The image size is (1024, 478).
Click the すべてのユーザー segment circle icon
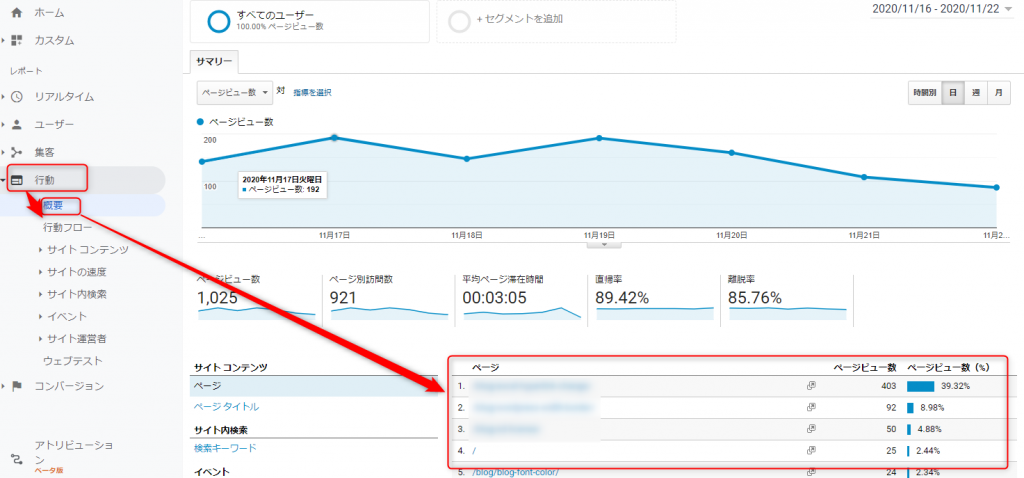218,22
